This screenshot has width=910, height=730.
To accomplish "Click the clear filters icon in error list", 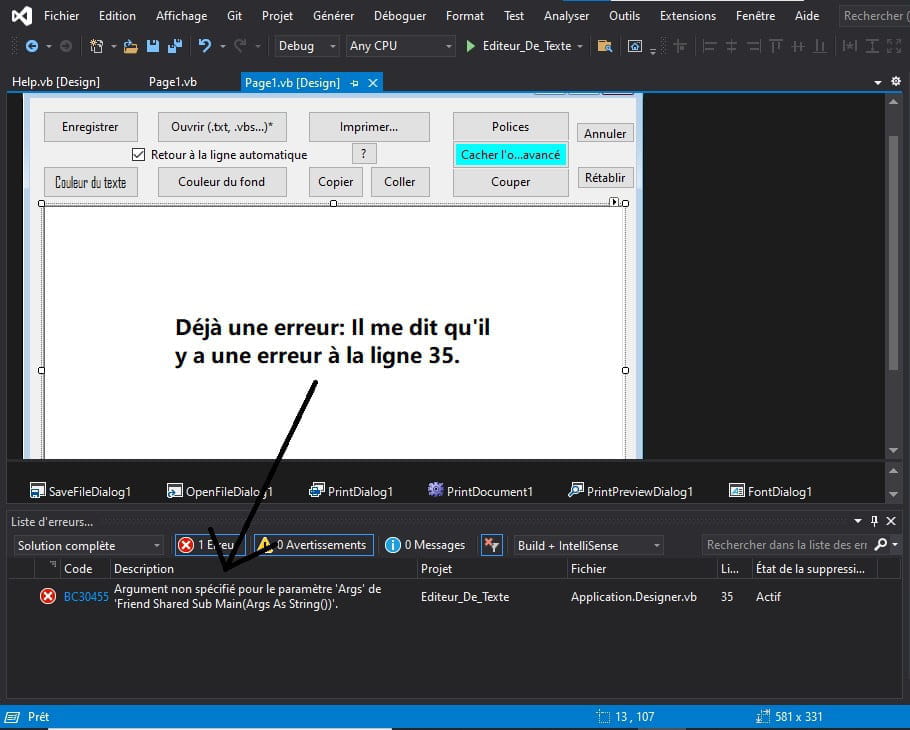I will [492, 545].
